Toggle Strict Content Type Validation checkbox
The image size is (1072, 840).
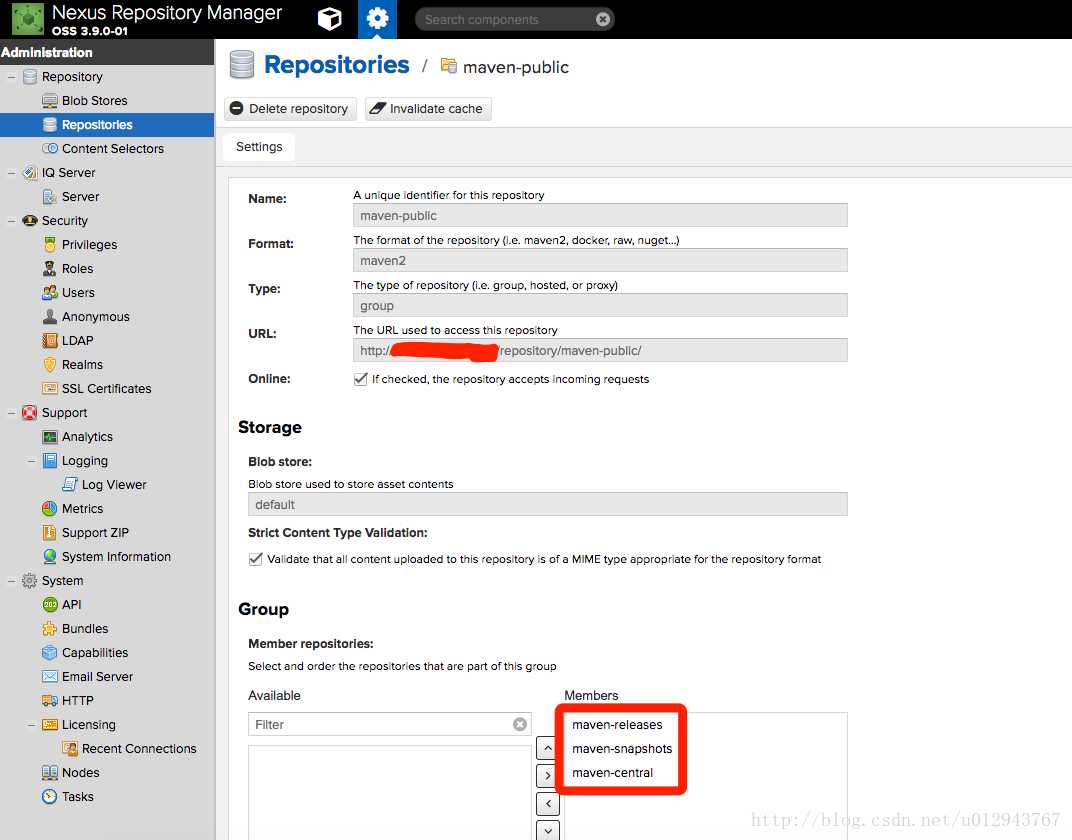coord(256,559)
